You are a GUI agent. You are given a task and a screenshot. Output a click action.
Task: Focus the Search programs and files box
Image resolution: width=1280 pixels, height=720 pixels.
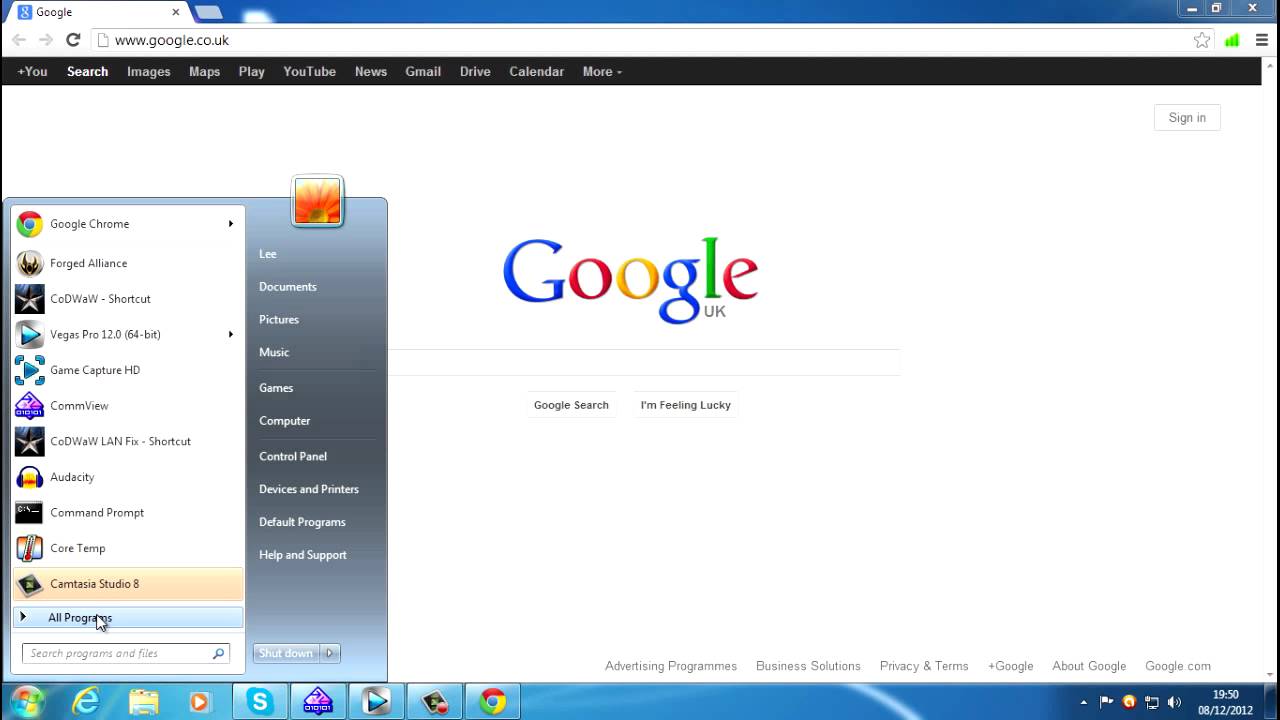pyautogui.click(x=126, y=653)
